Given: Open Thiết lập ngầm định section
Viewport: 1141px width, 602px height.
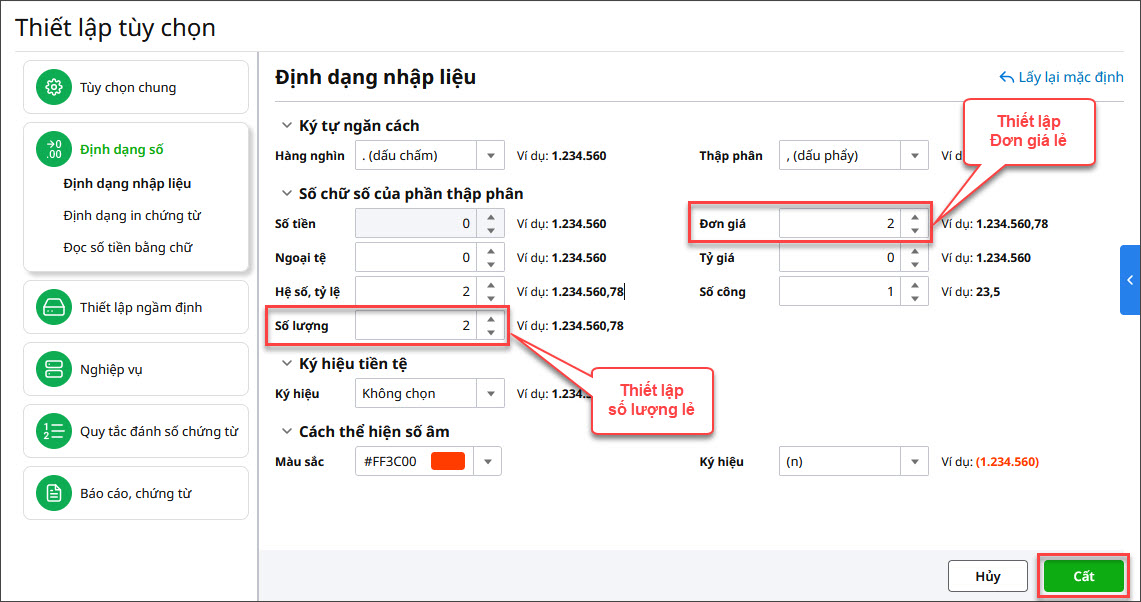Looking at the screenshot, I should tap(136, 307).
